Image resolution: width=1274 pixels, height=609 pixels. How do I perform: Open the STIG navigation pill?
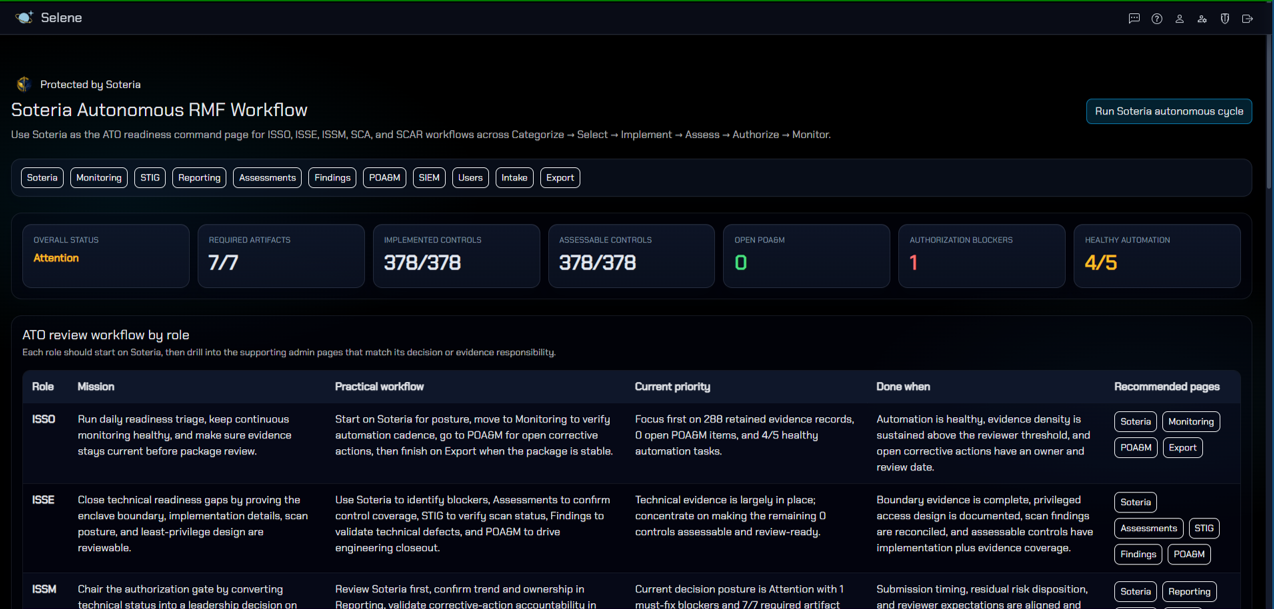click(150, 178)
